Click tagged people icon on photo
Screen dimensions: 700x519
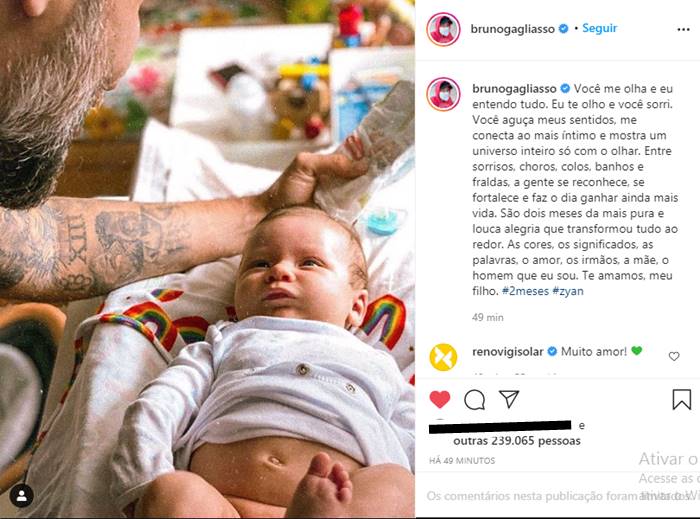coord(21,495)
